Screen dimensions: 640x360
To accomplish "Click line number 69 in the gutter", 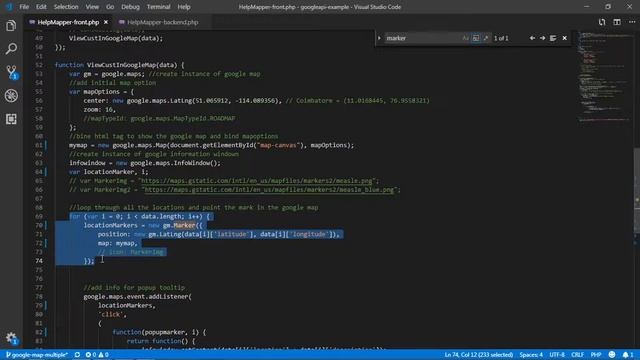I will click(39, 216).
